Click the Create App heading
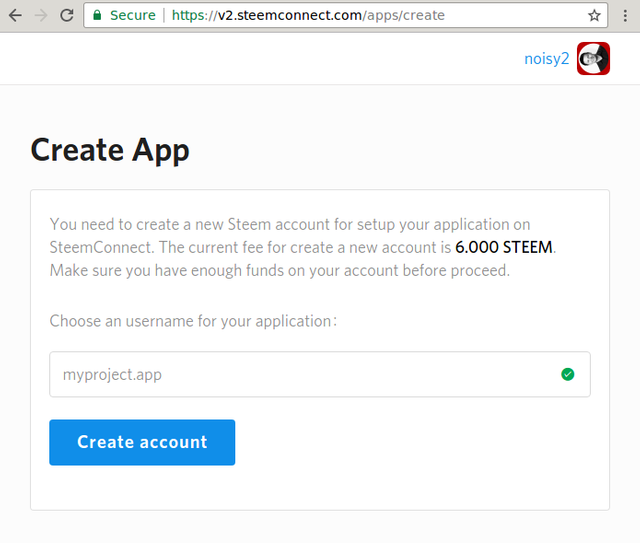640x543 pixels. (110, 151)
